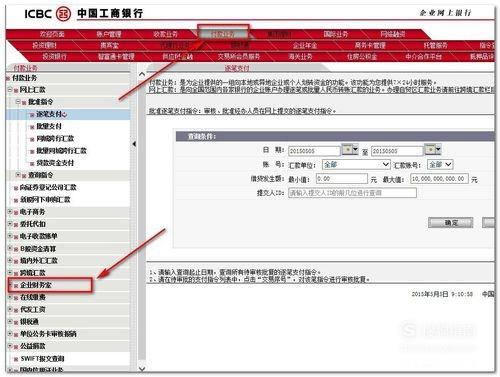Select 新股网下申购汇款 tree item
Viewport: 500px width, 377px height.
point(45,200)
